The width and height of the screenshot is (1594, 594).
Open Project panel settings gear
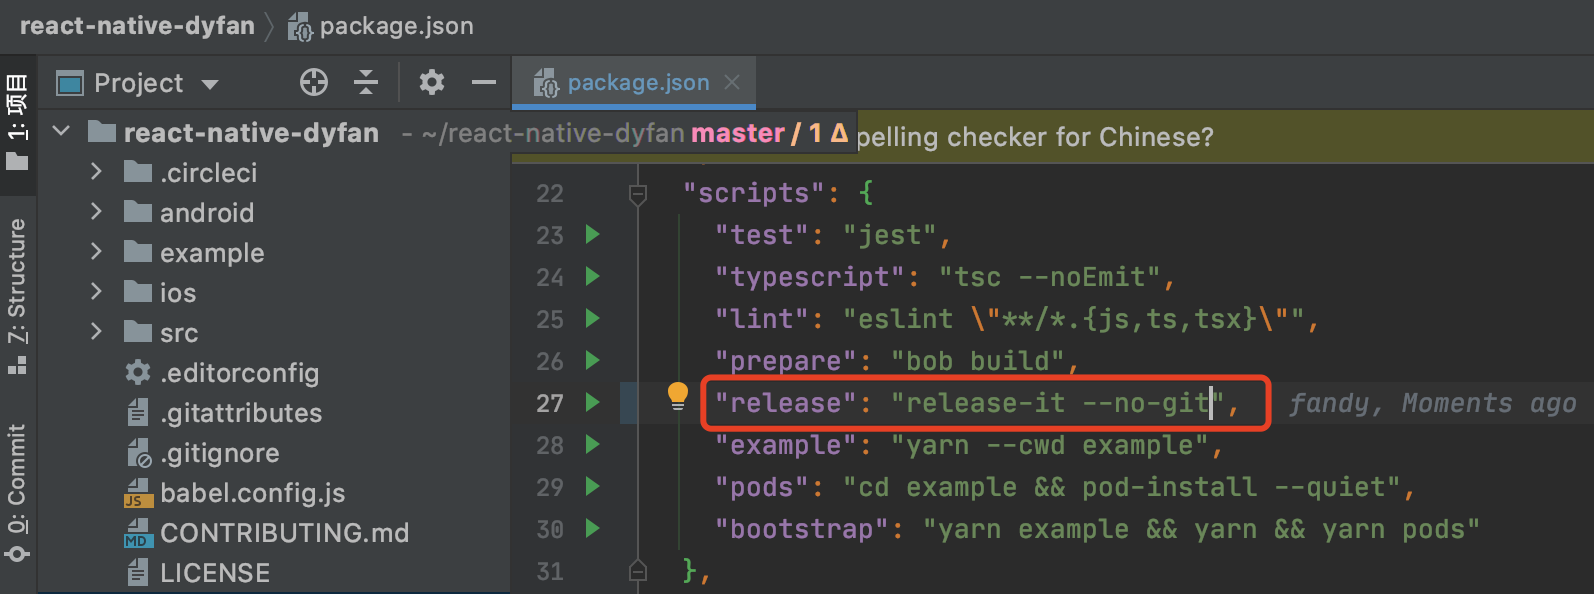[x=431, y=82]
